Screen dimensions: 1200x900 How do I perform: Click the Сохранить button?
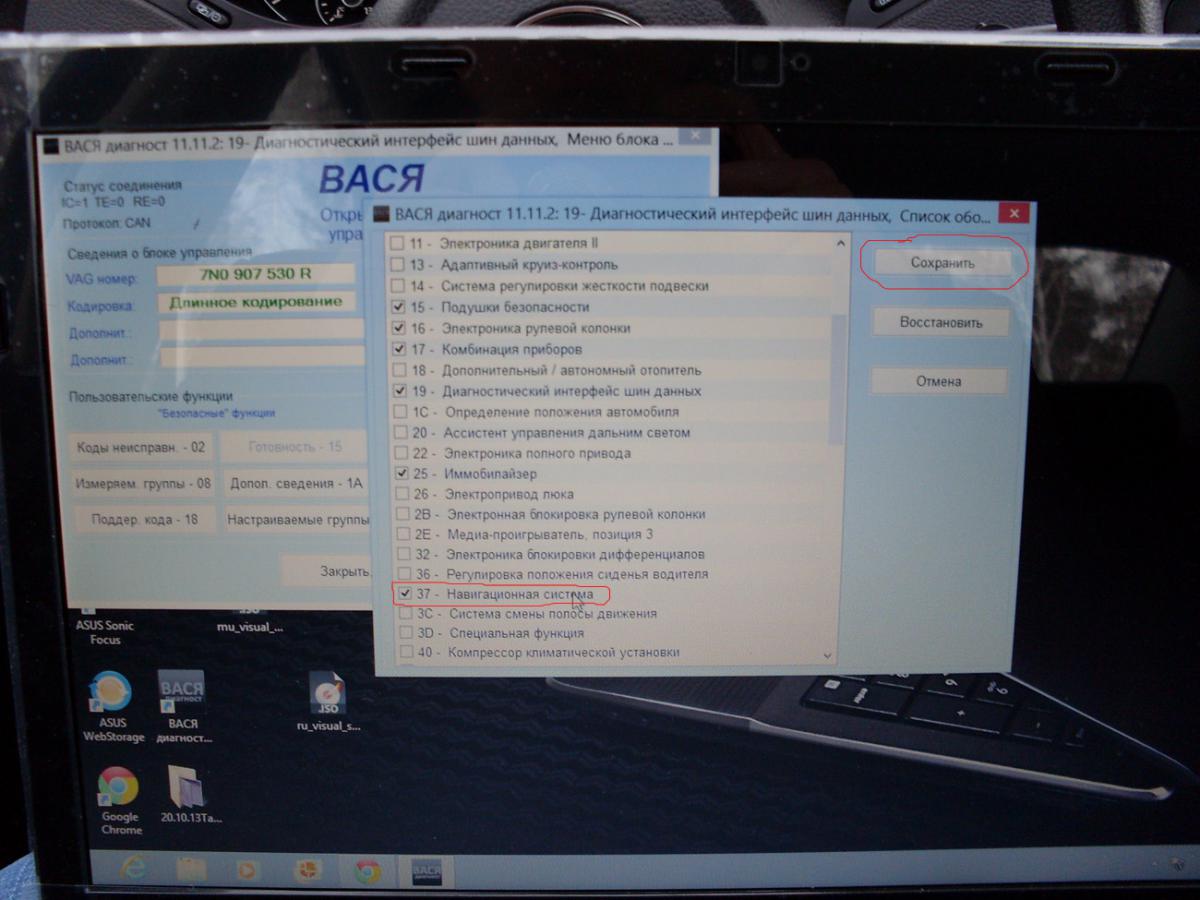942,263
